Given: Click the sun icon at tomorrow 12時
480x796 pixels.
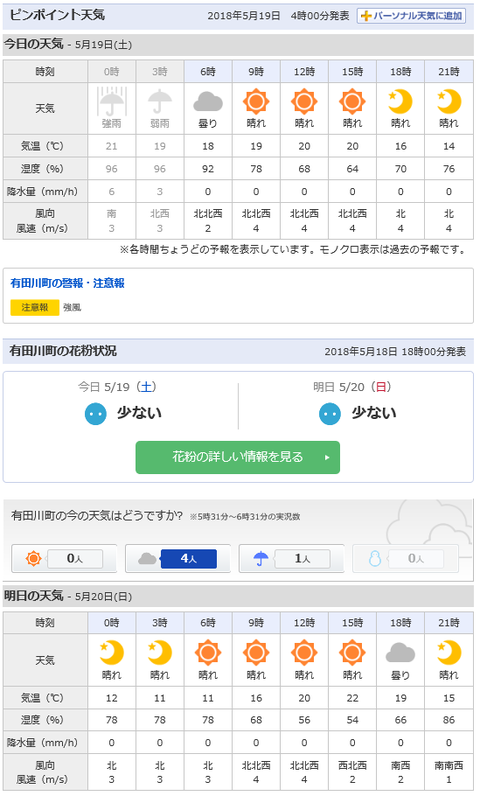Looking at the screenshot, I should click(304, 653).
